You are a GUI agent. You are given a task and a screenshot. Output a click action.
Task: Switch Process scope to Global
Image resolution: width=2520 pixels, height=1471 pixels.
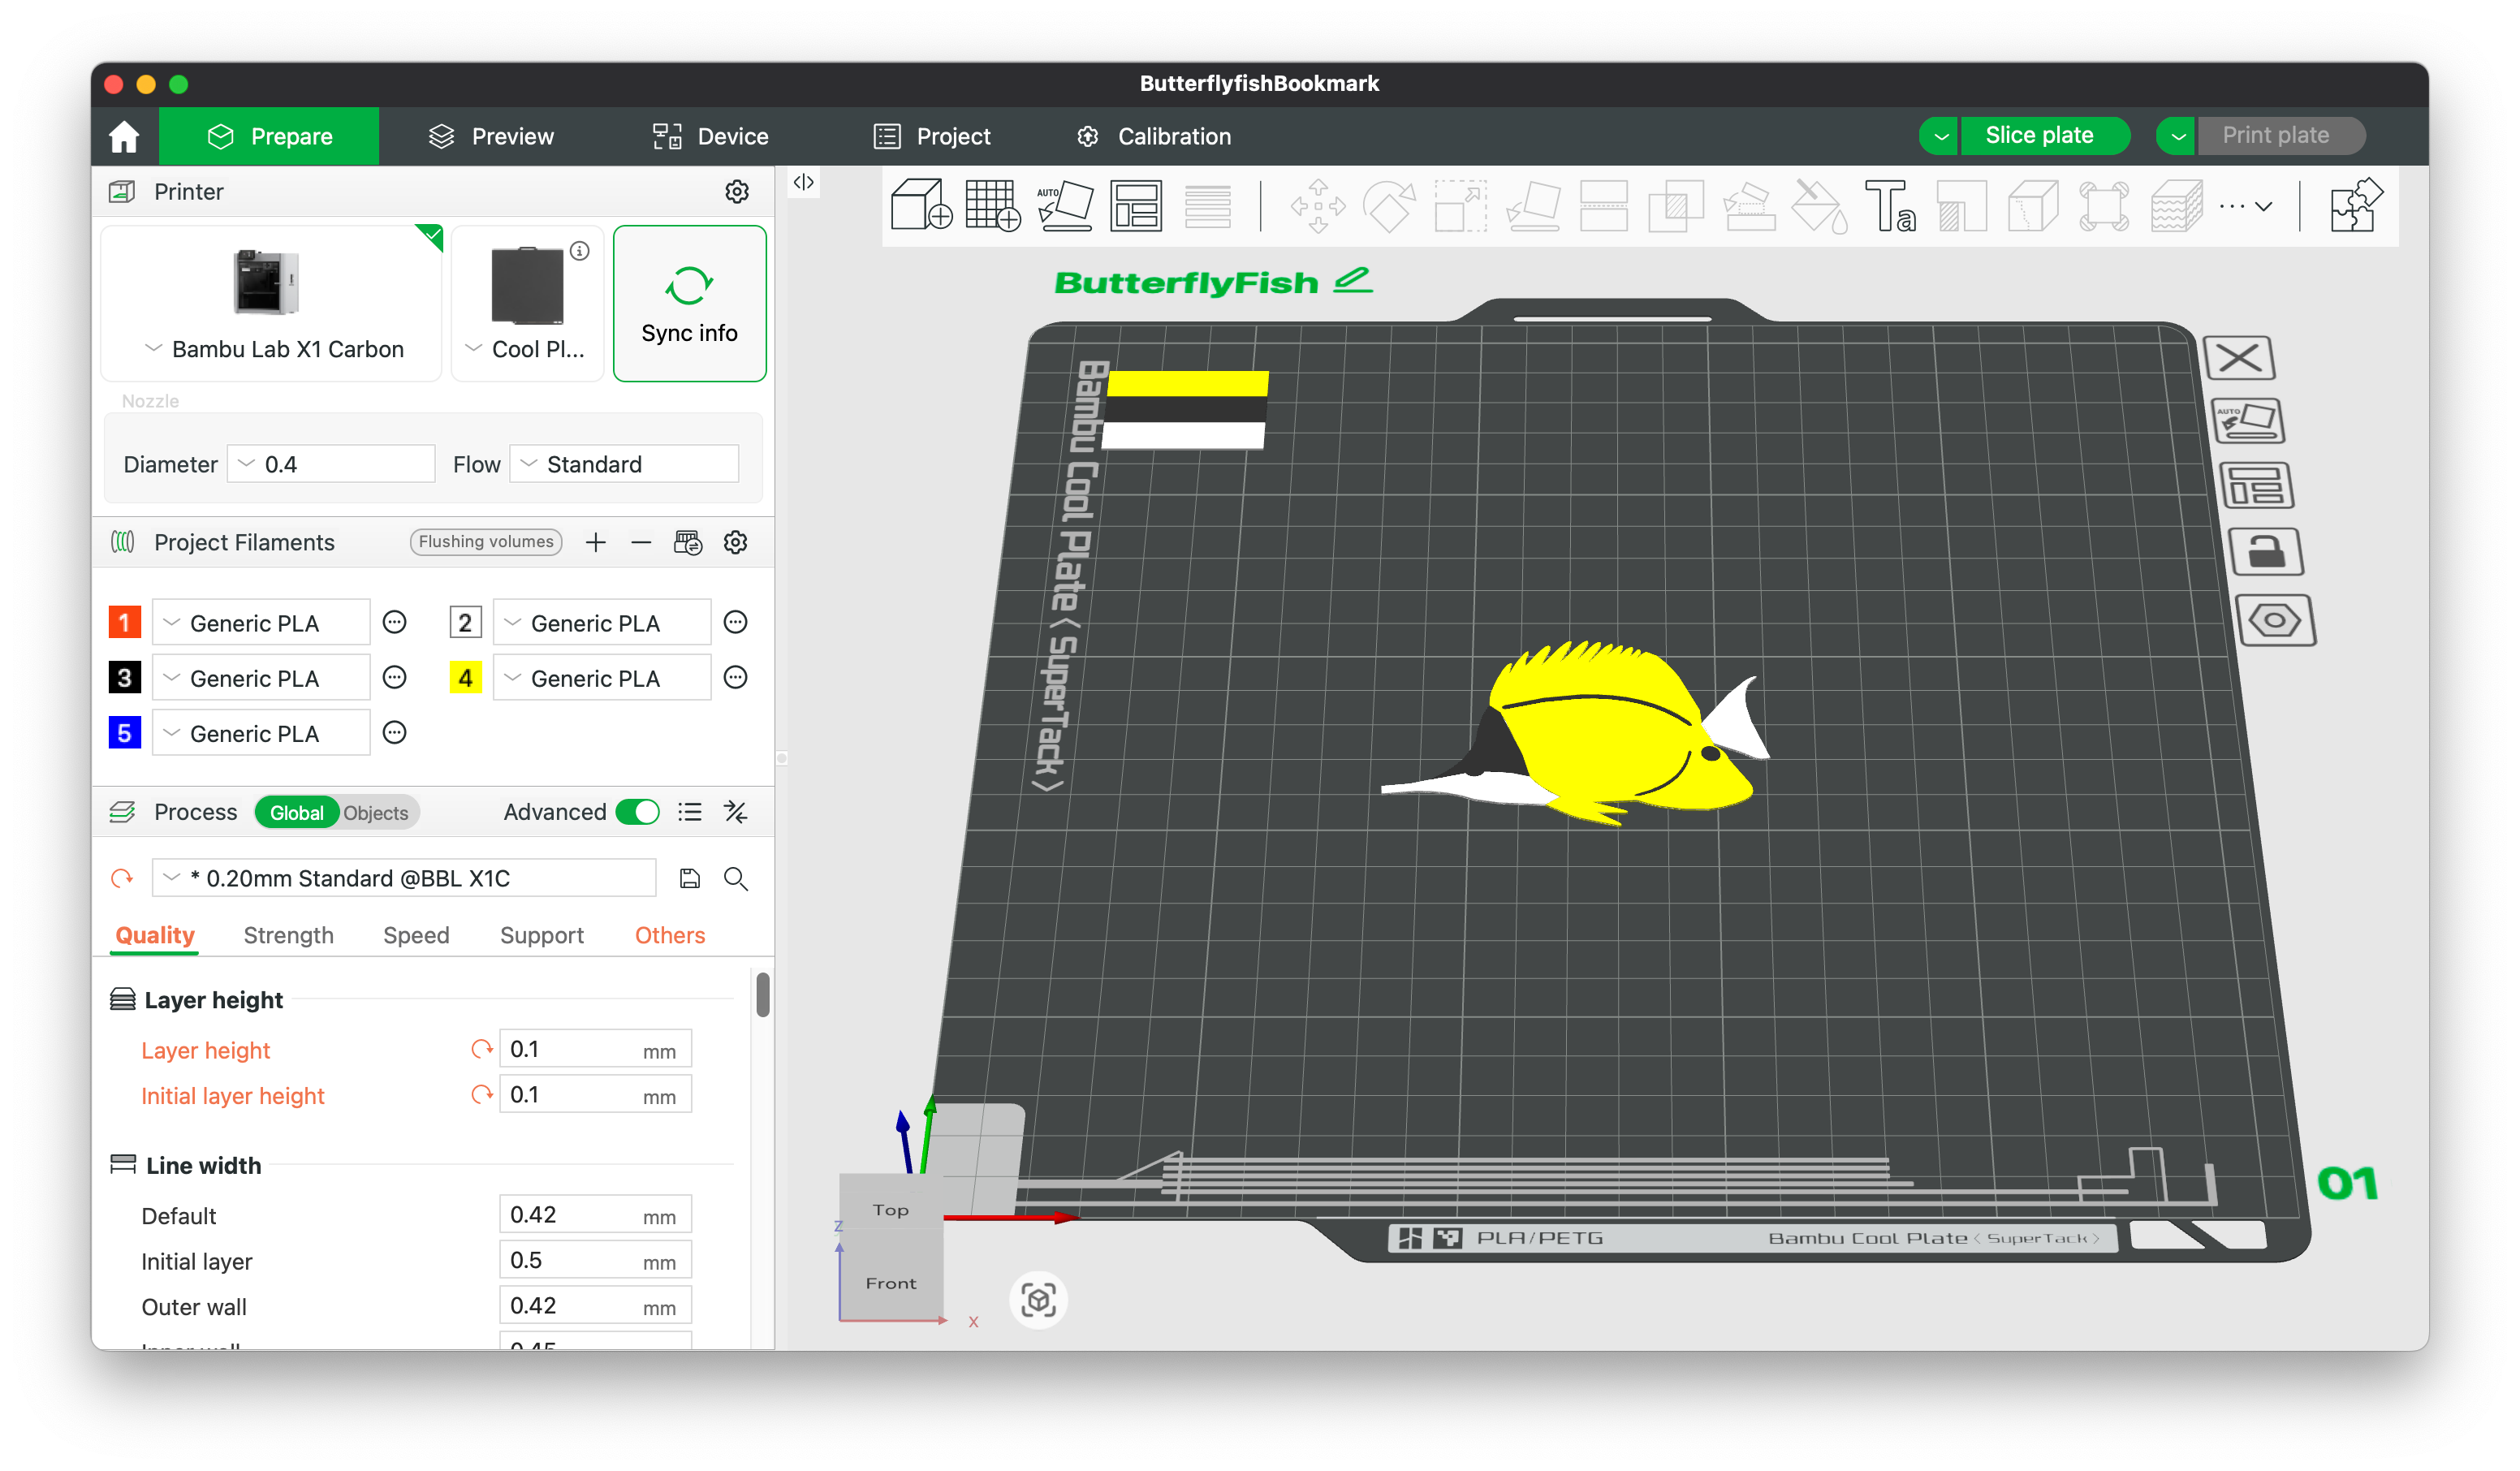click(x=297, y=813)
